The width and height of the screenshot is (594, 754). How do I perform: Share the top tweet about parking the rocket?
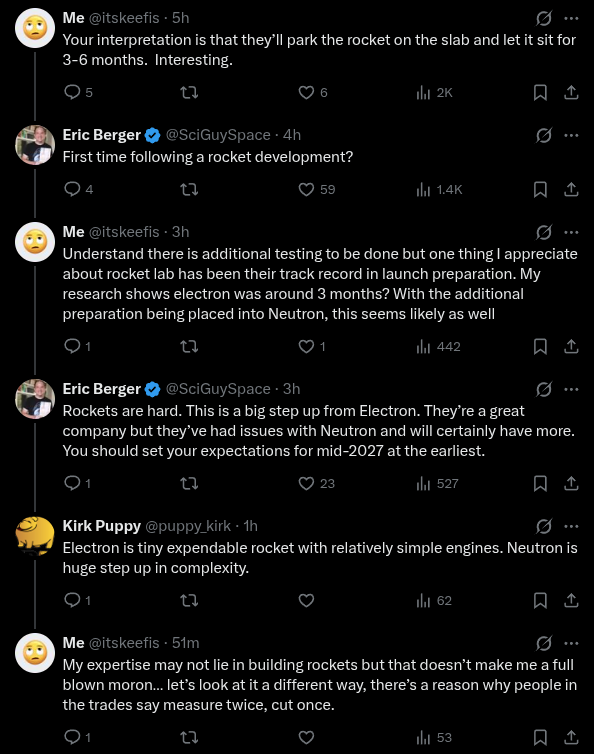tap(571, 92)
